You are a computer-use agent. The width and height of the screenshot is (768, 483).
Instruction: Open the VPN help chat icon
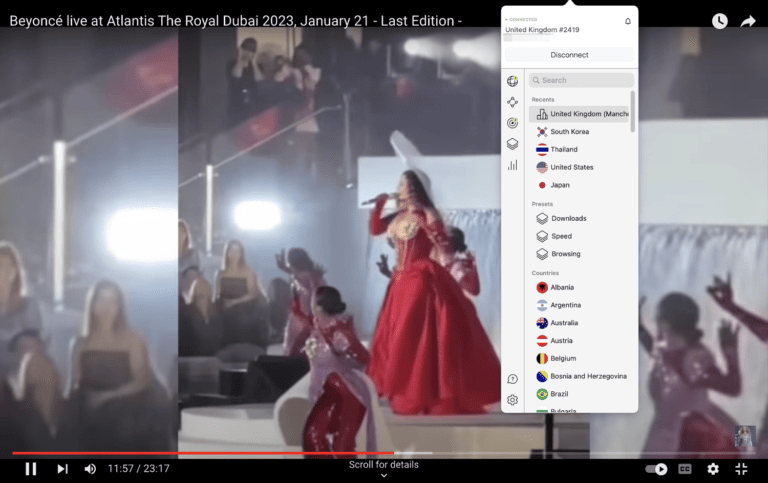click(x=512, y=379)
